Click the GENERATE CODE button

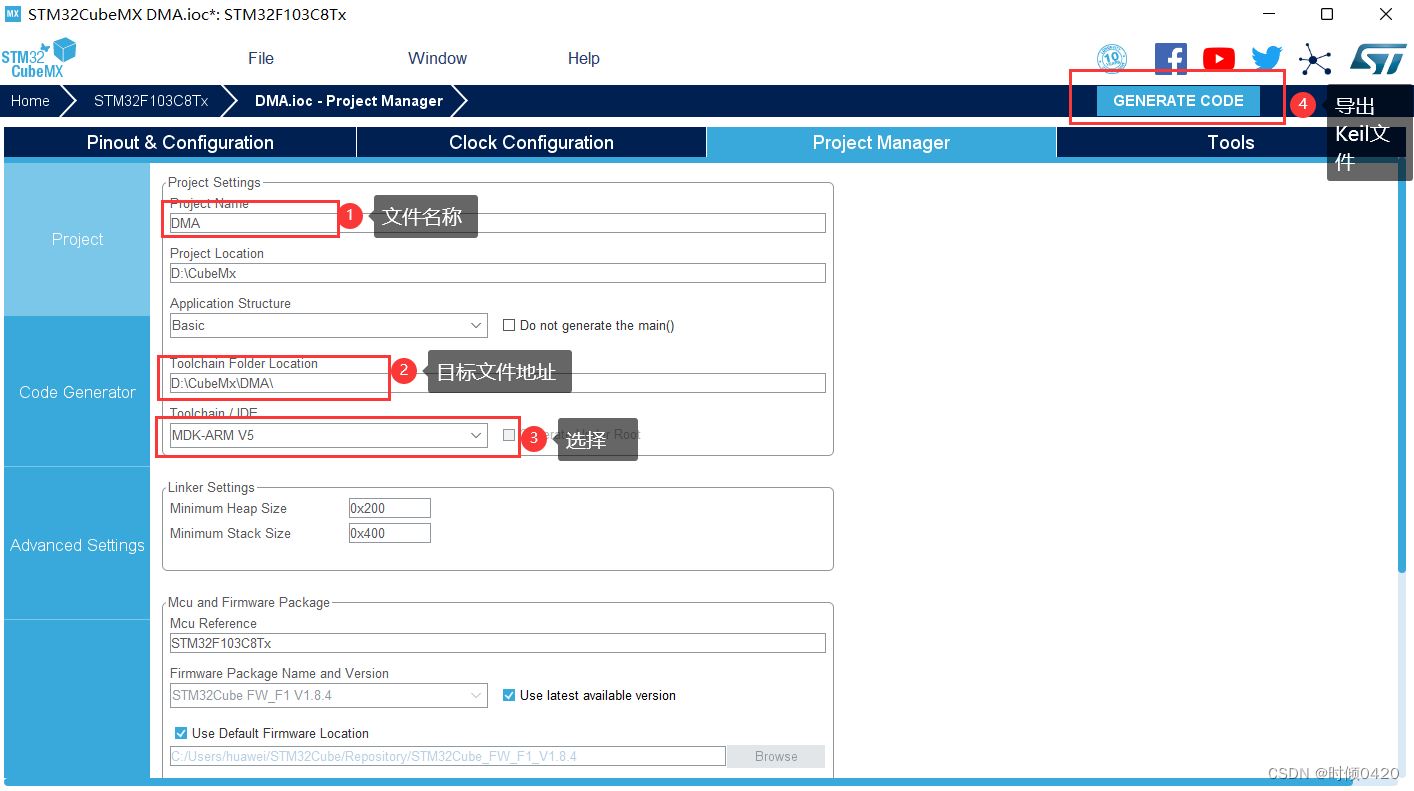(x=1178, y=101)
